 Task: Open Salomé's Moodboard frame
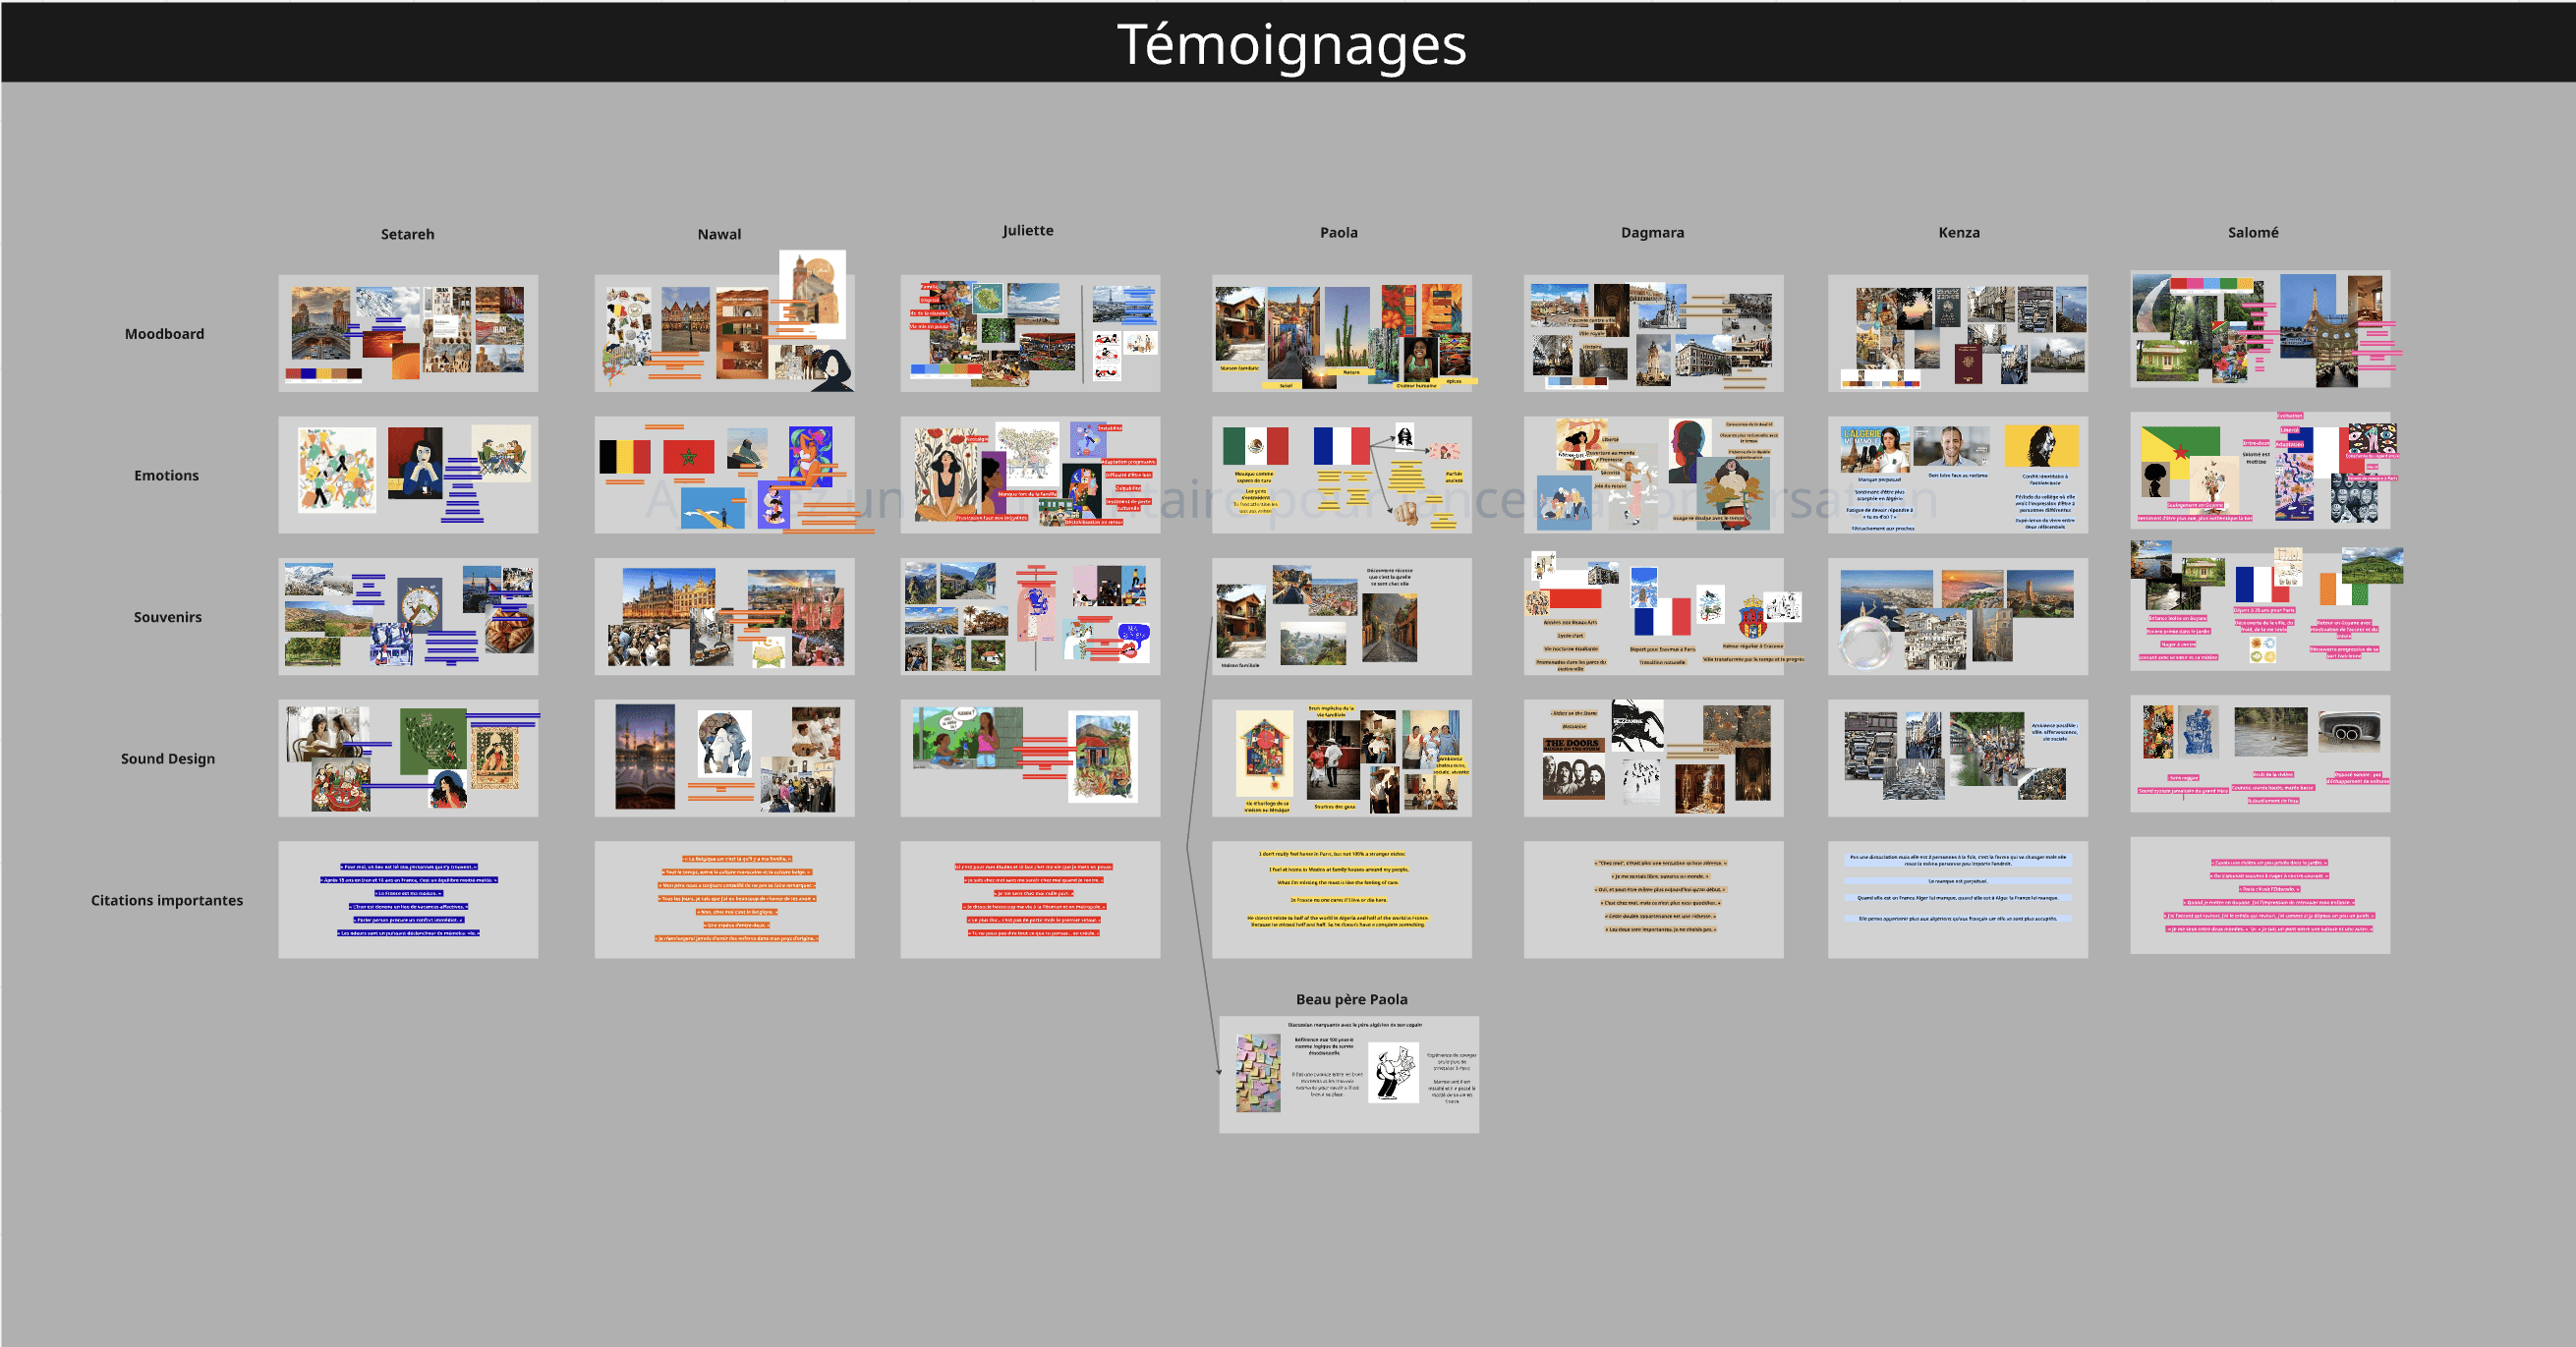coord(2259,329)
